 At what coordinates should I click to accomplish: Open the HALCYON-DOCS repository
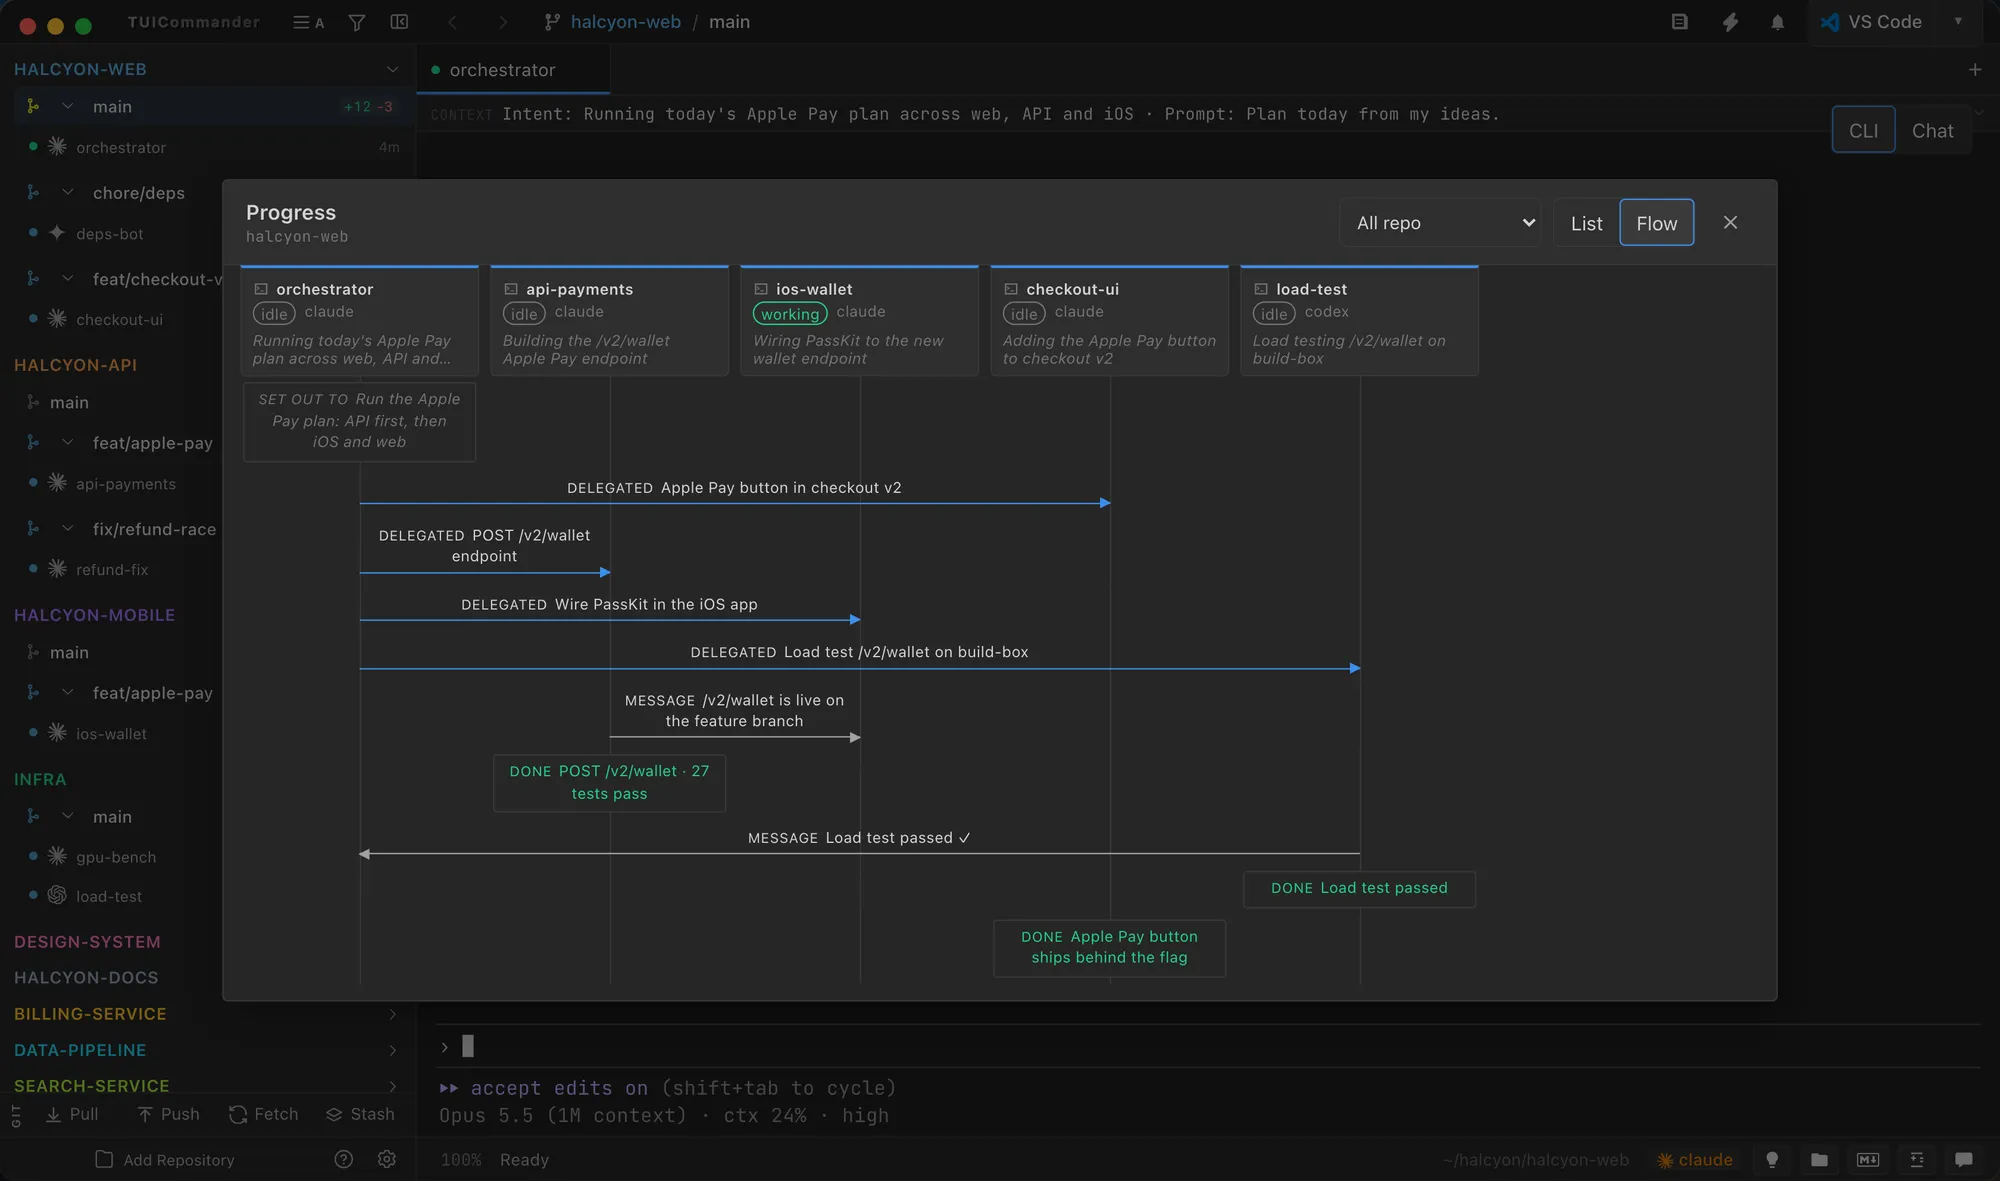[86, 978]
